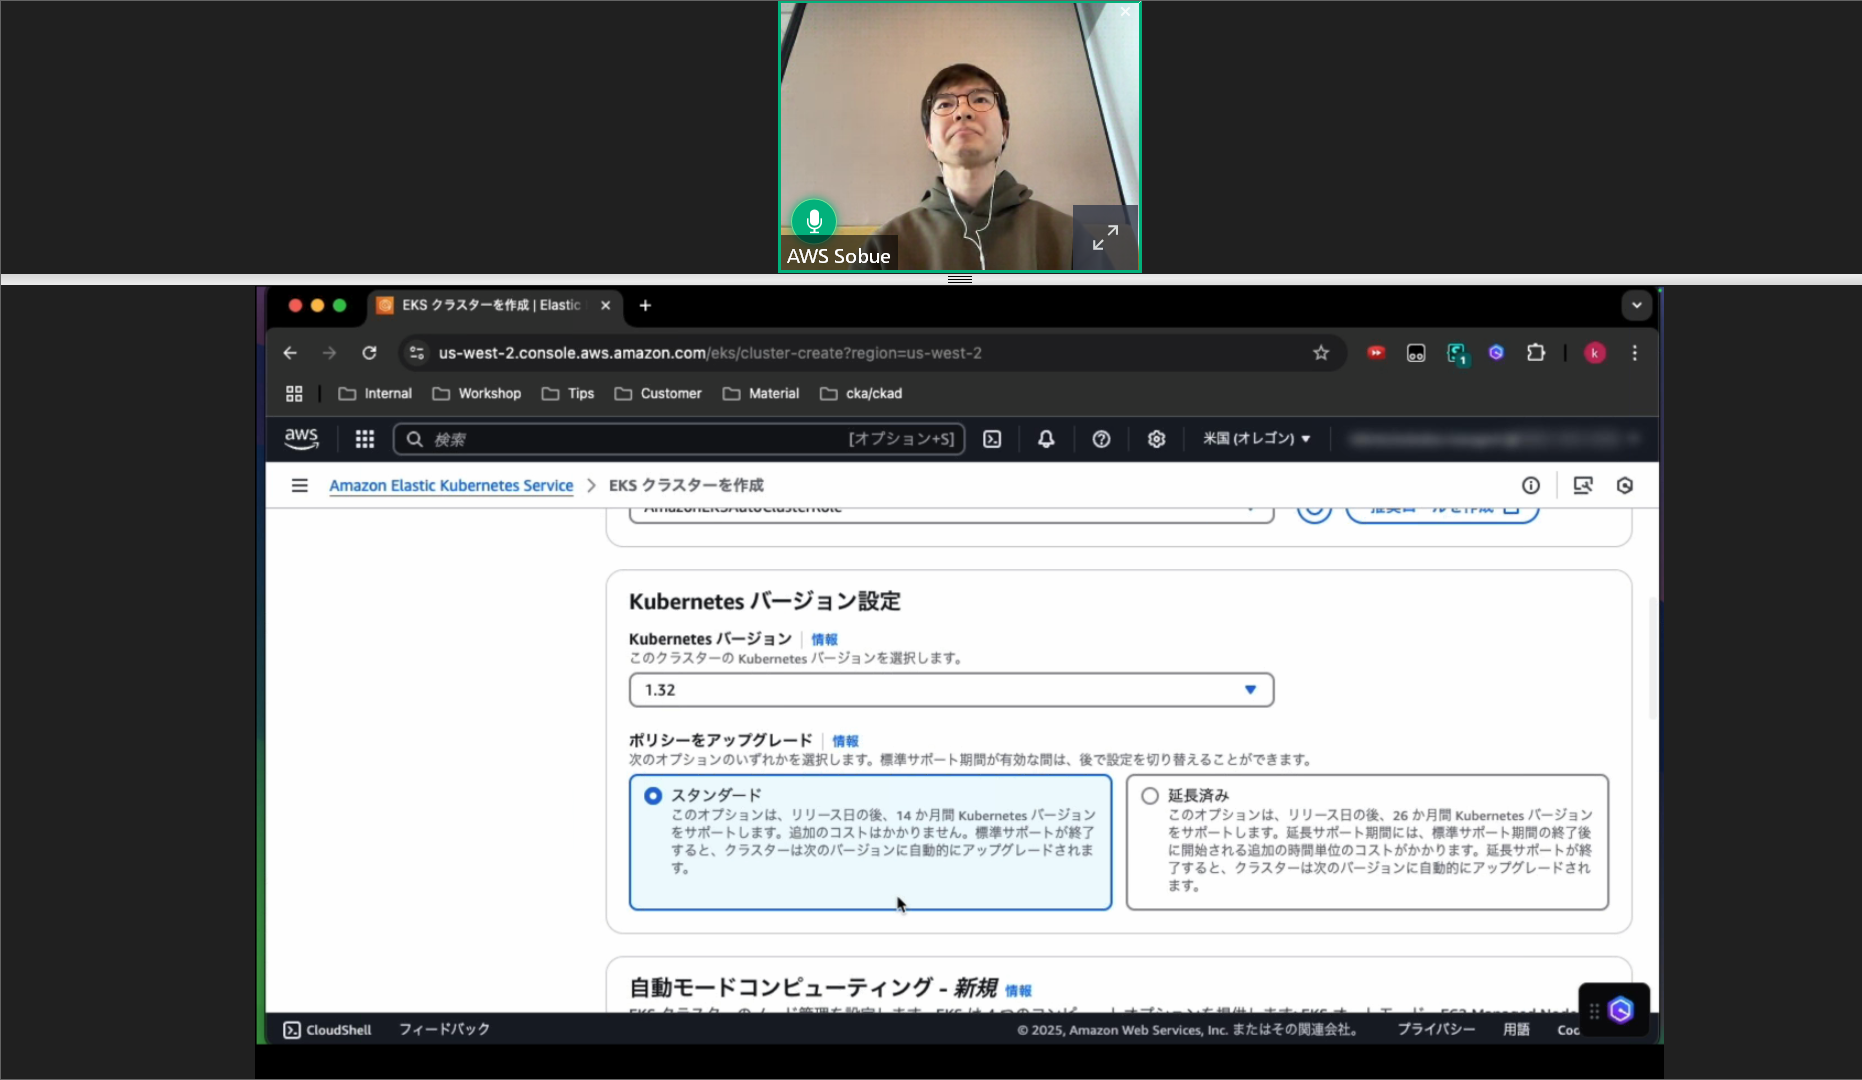Open the Workshop bookmarks folder
Viewport: 1862px width, 1080px height.
click(476, 394)
